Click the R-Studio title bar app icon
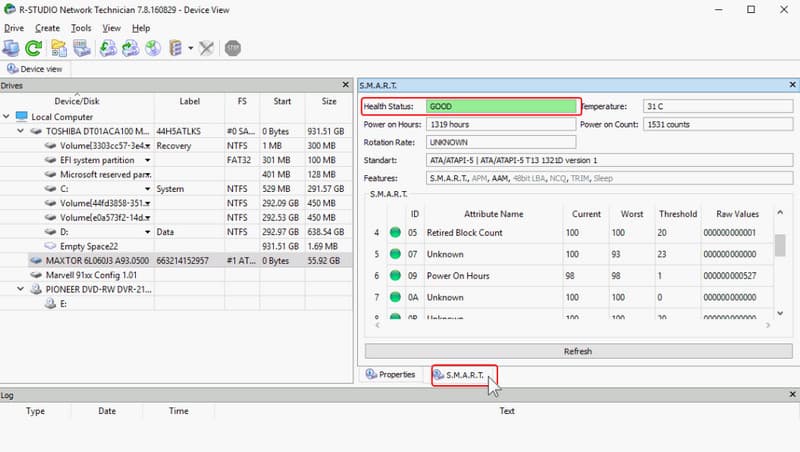 9,9
